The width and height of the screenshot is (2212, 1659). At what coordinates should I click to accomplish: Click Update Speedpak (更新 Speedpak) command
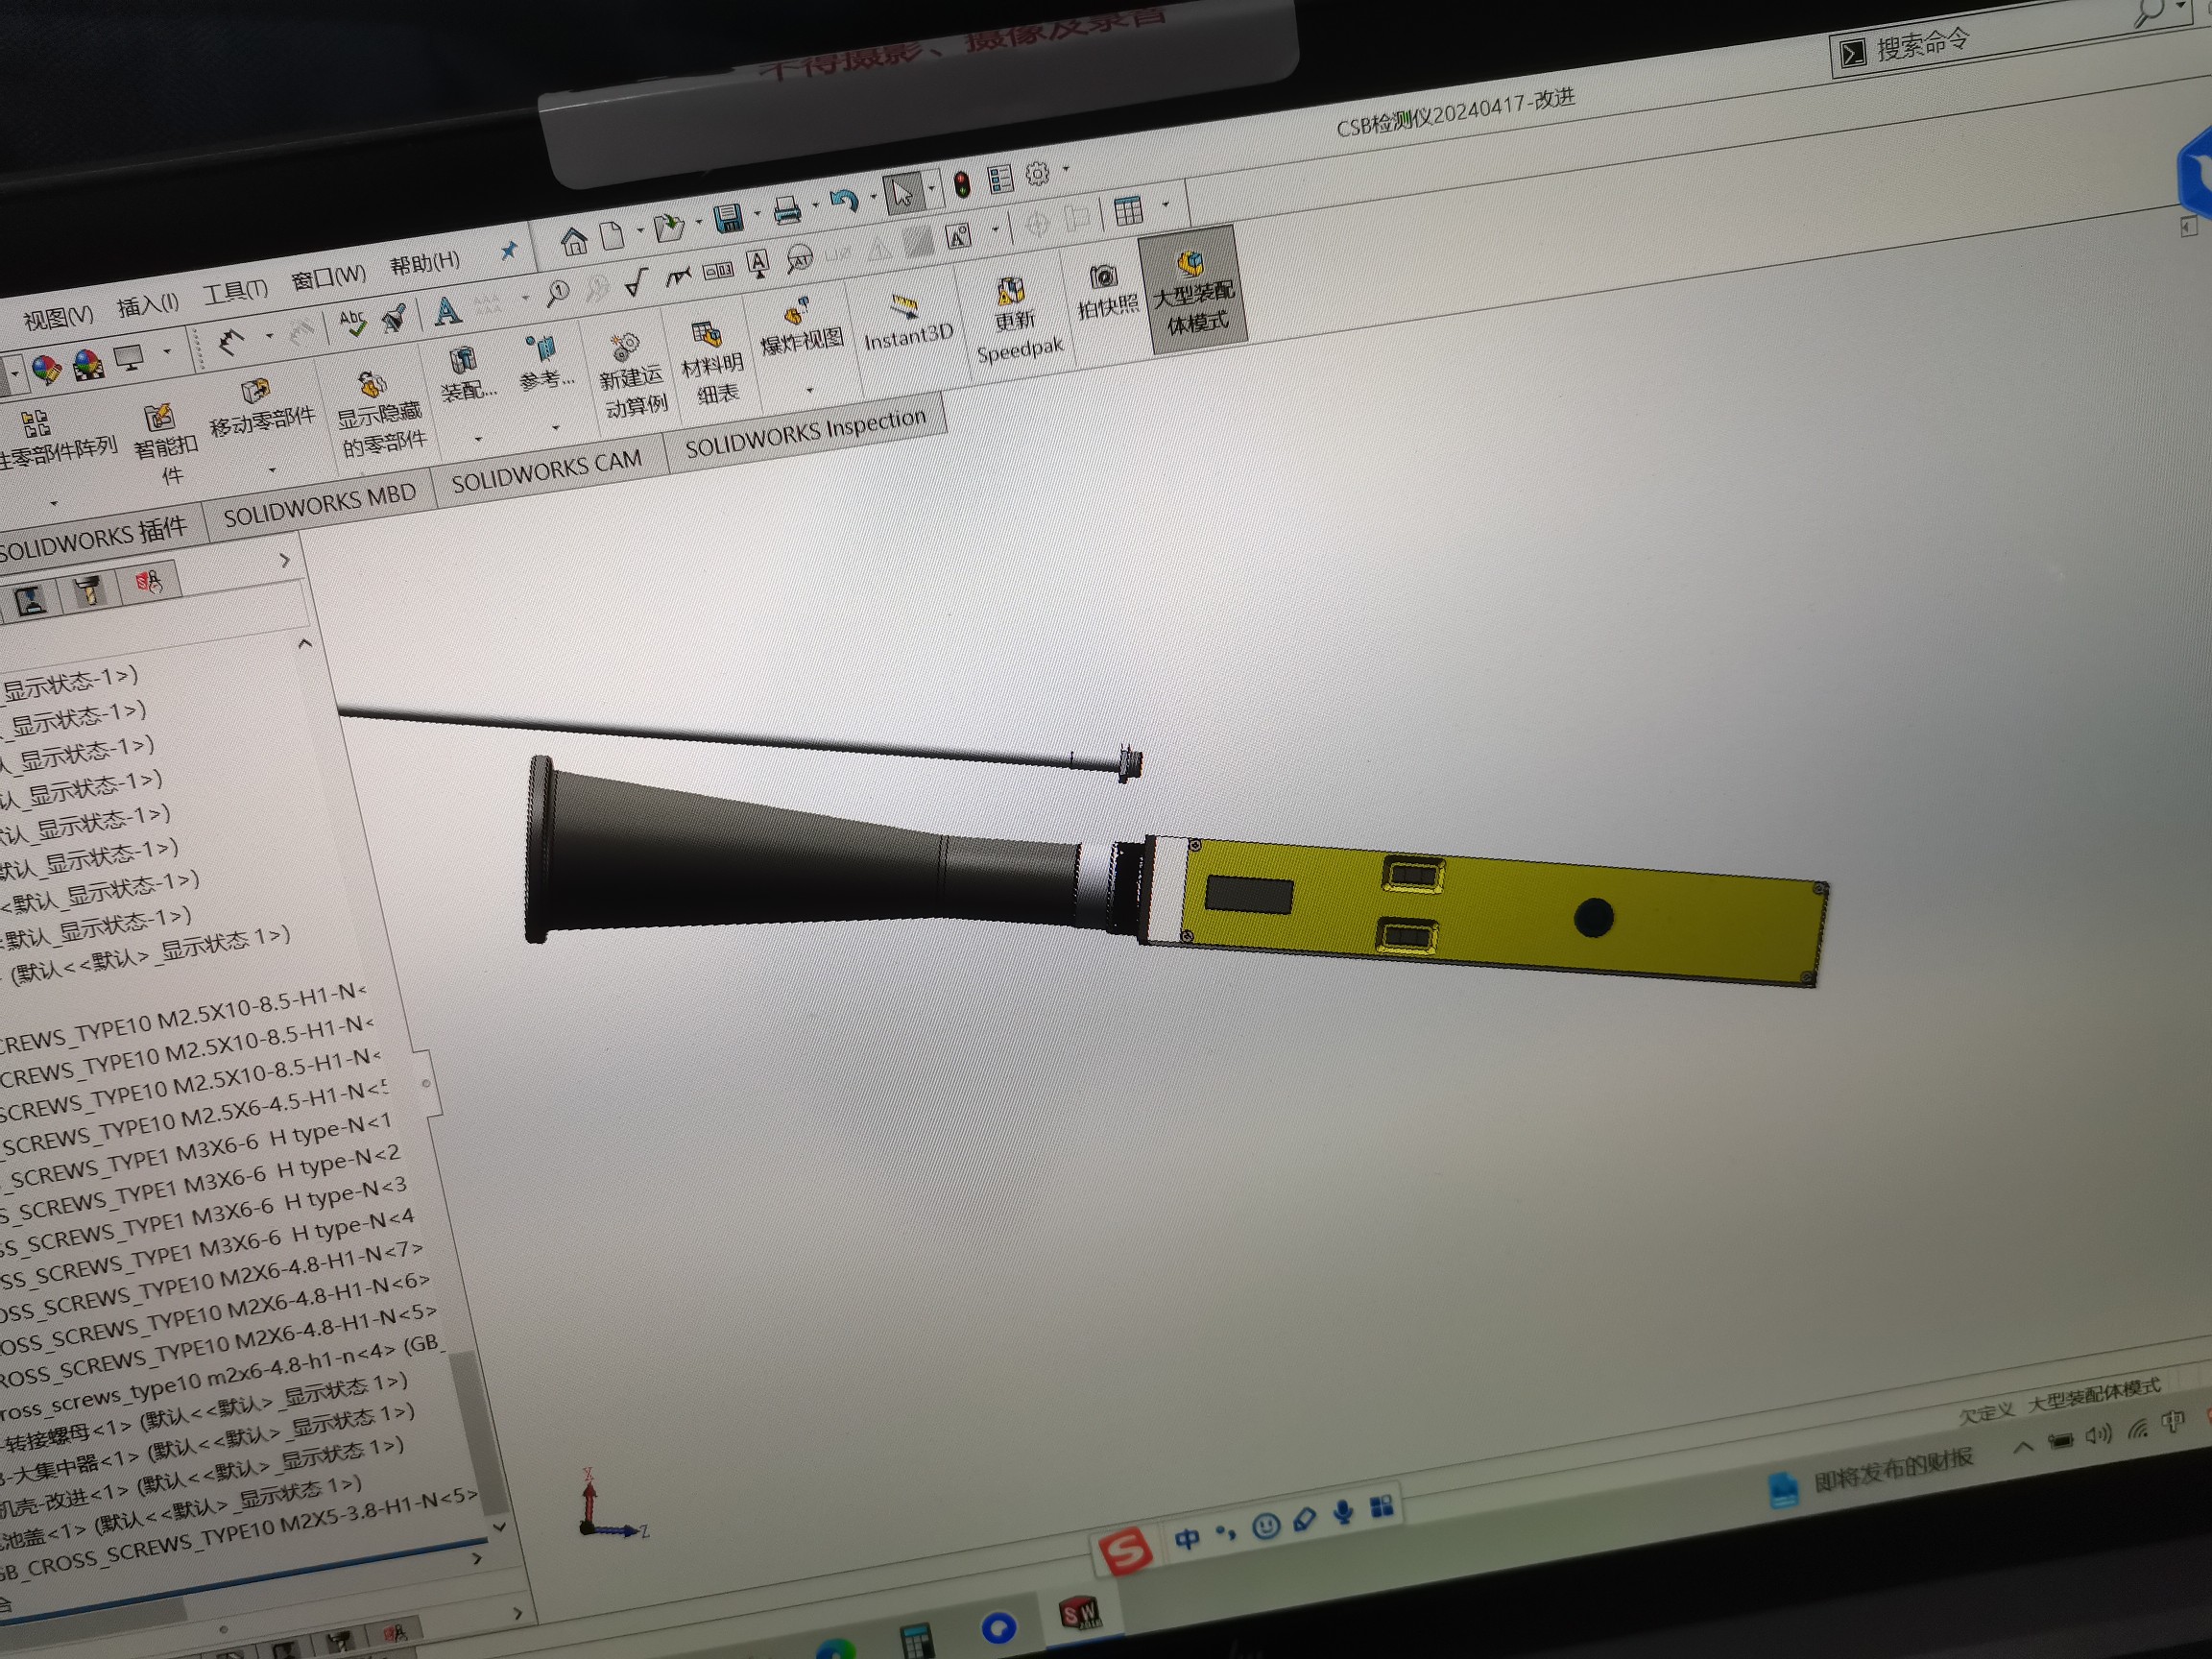tap(1017, 320)
